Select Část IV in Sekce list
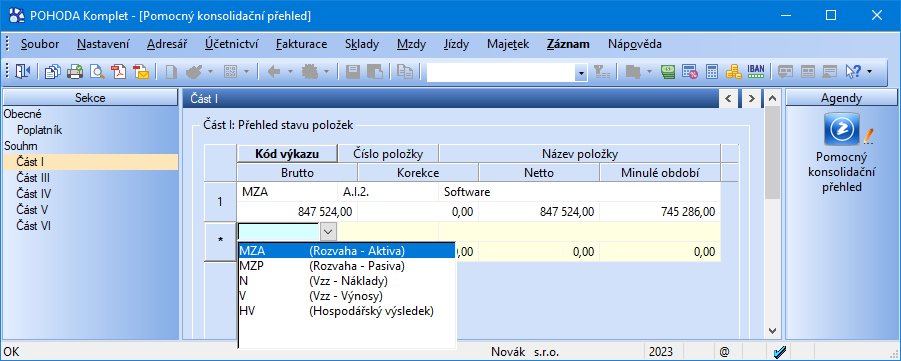 [x=35, y=194]
